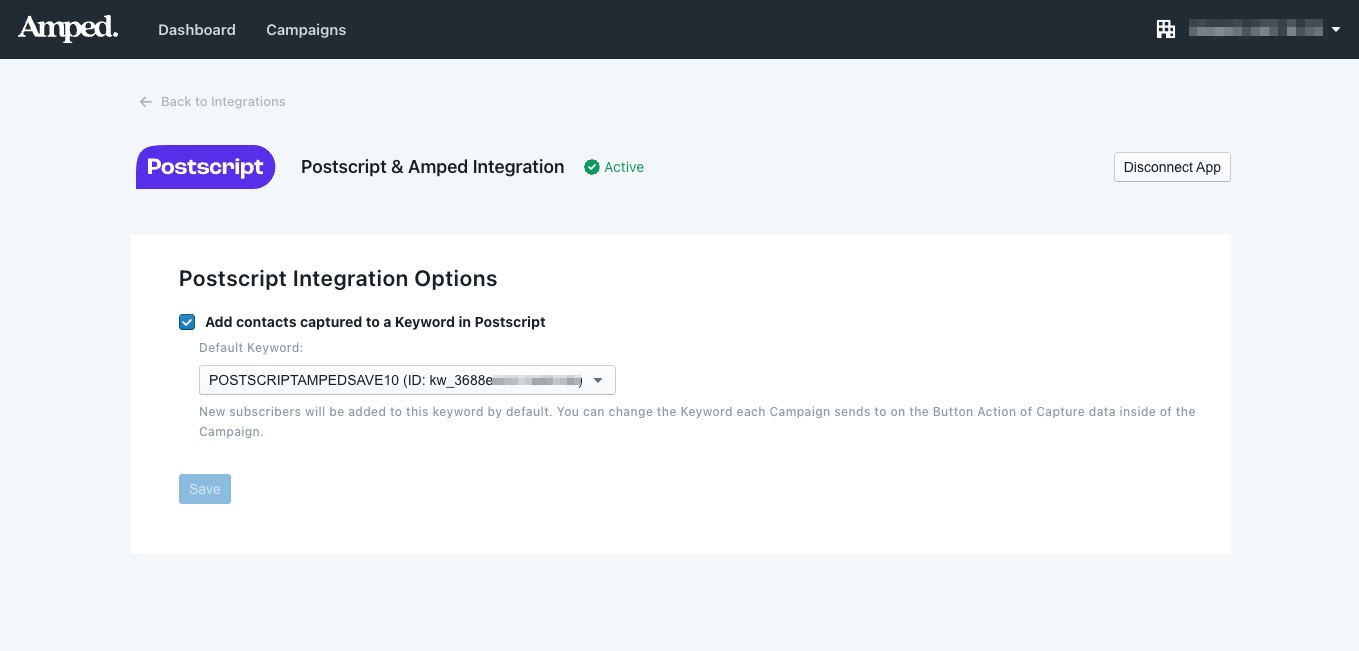1359x651 pixels.
Task: Click the Postscript logo badge
Action: pos(205,167)
